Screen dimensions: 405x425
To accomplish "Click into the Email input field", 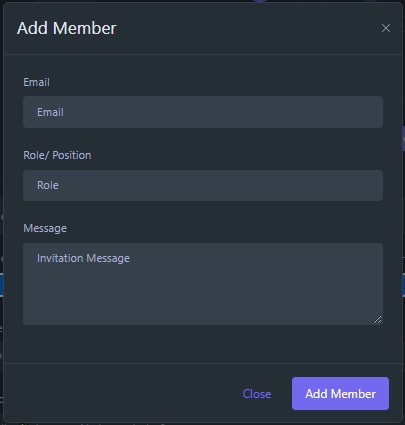I will (203, 112).
